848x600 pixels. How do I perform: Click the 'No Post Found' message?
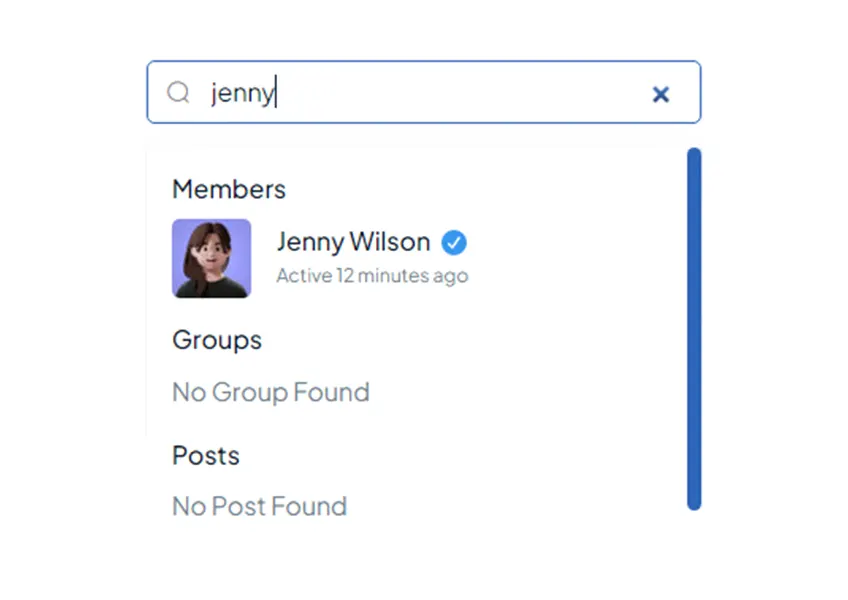pyautogui.click(x=260, y=506)
